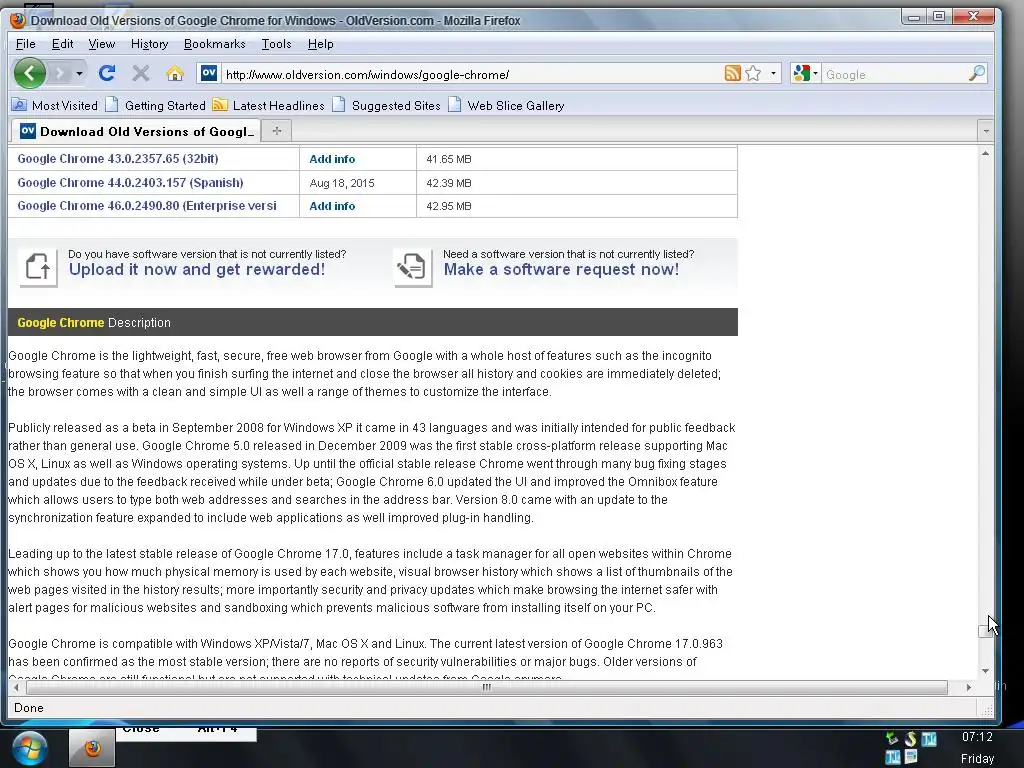Open the Getting Started bookmark
Viewport: 1024px width, 768px height.
coord(155,105)
